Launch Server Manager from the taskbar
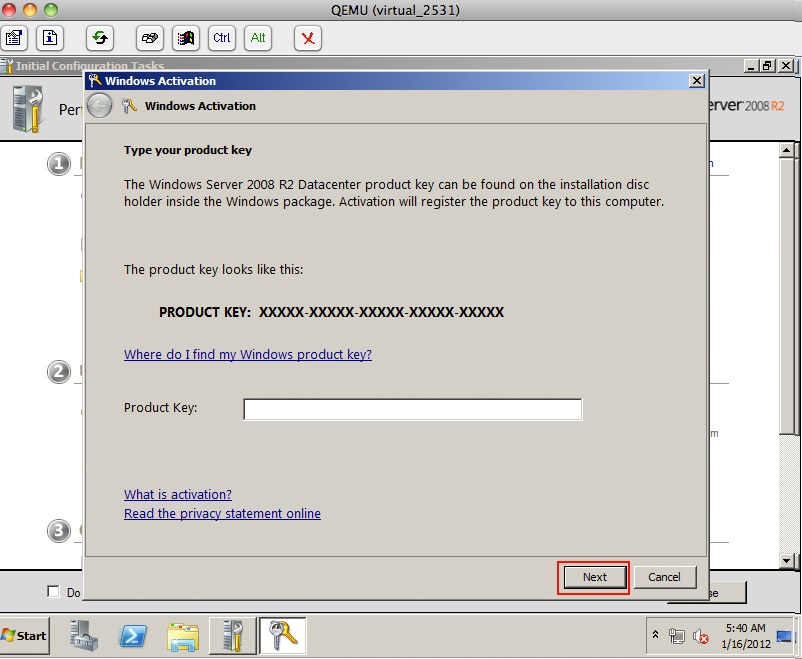Screen dimensions: 802x659 click(x=84, y=635)
